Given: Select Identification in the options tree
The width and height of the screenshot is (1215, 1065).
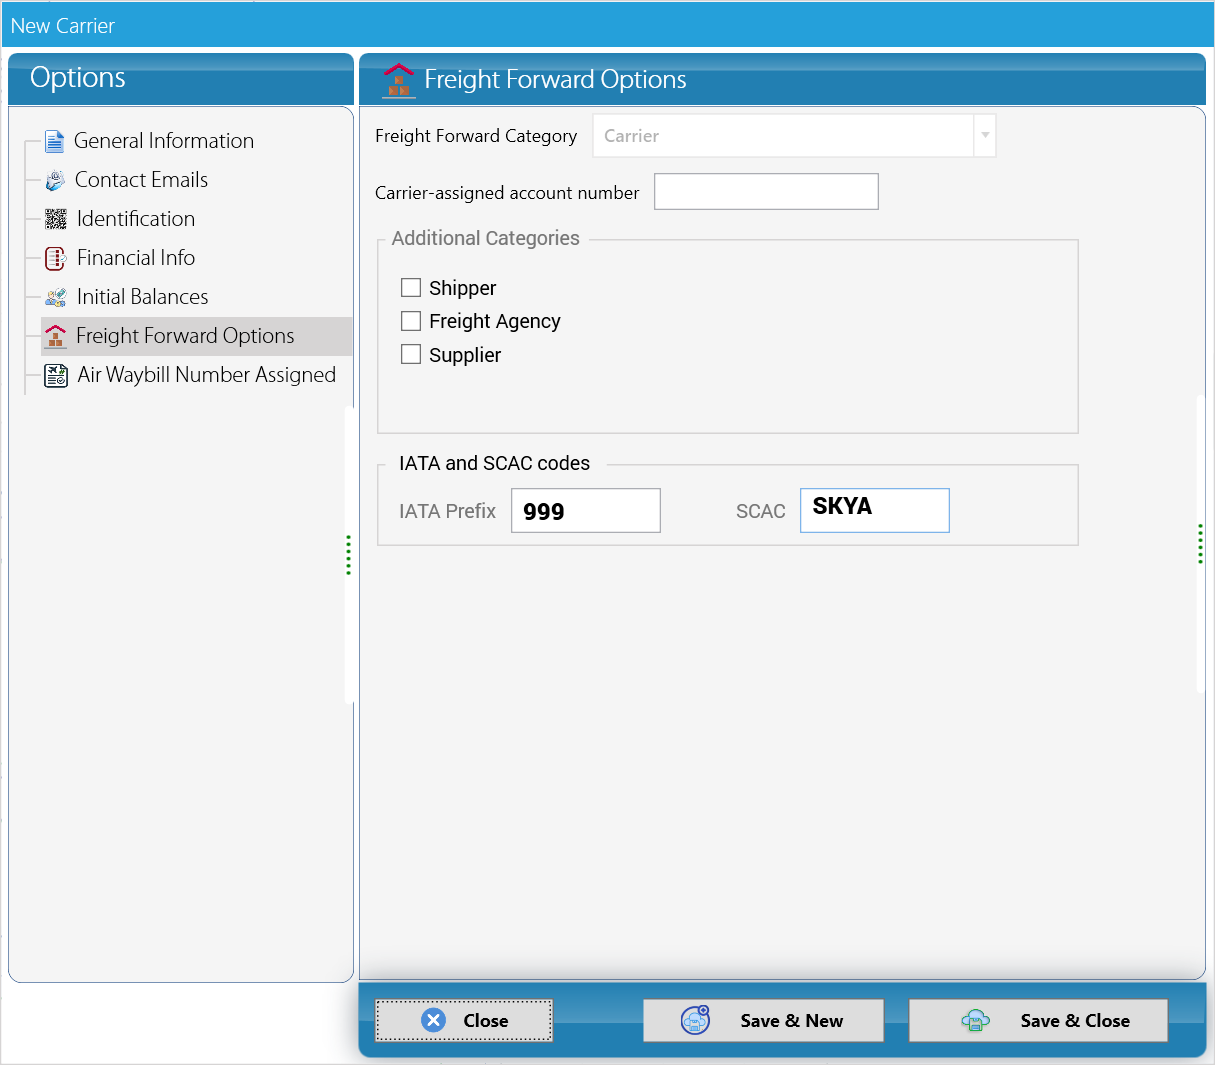Looking at the screenshot, I should click(x=136, y=219).
